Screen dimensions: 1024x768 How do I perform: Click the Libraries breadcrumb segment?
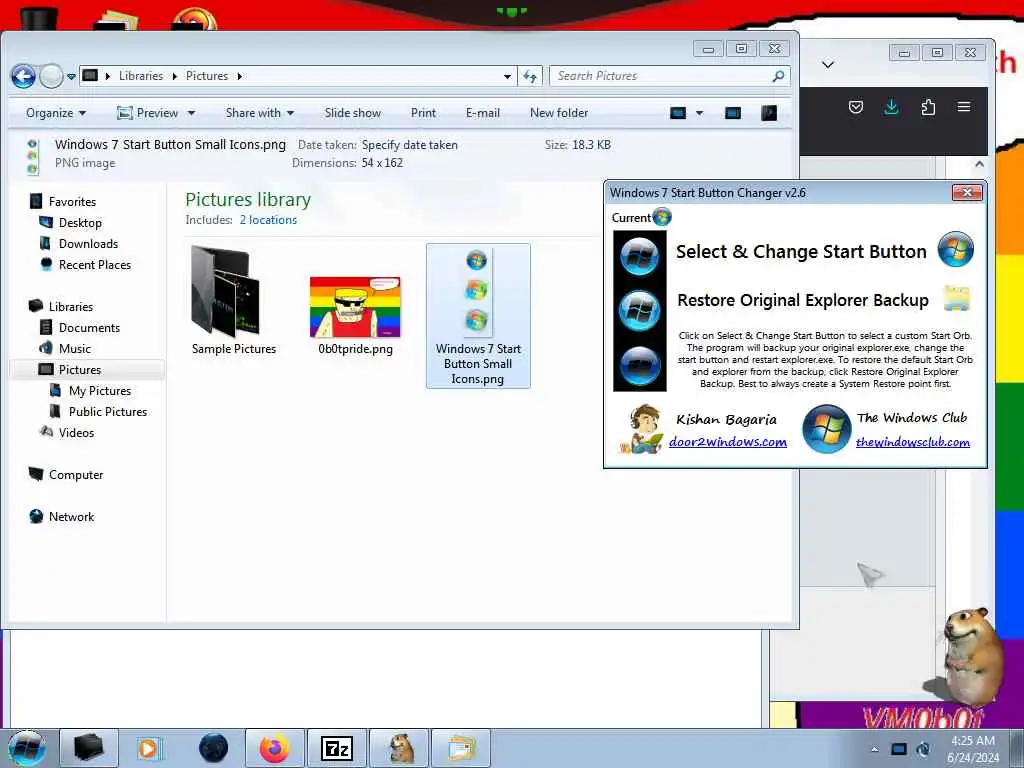[x=140, y=76]
